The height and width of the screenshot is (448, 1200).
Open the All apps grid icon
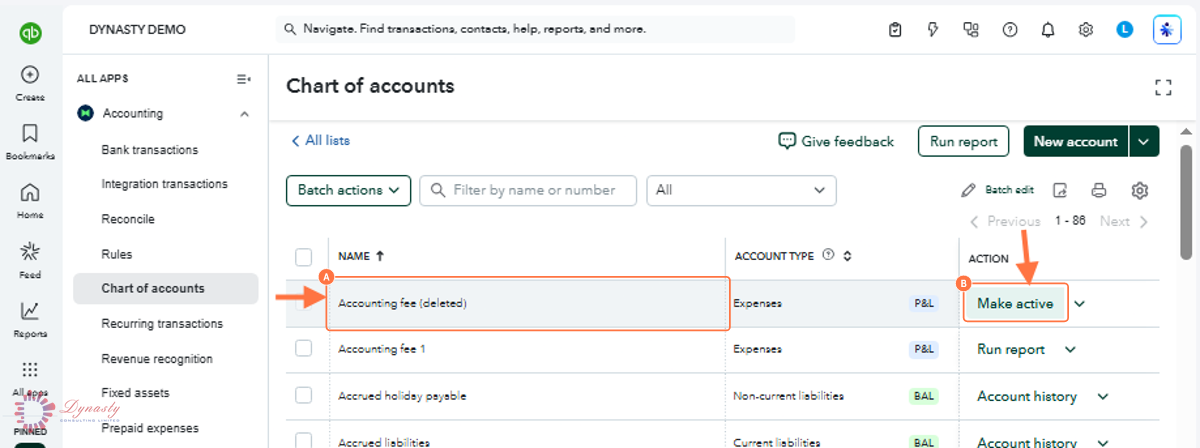coord(30,370)
